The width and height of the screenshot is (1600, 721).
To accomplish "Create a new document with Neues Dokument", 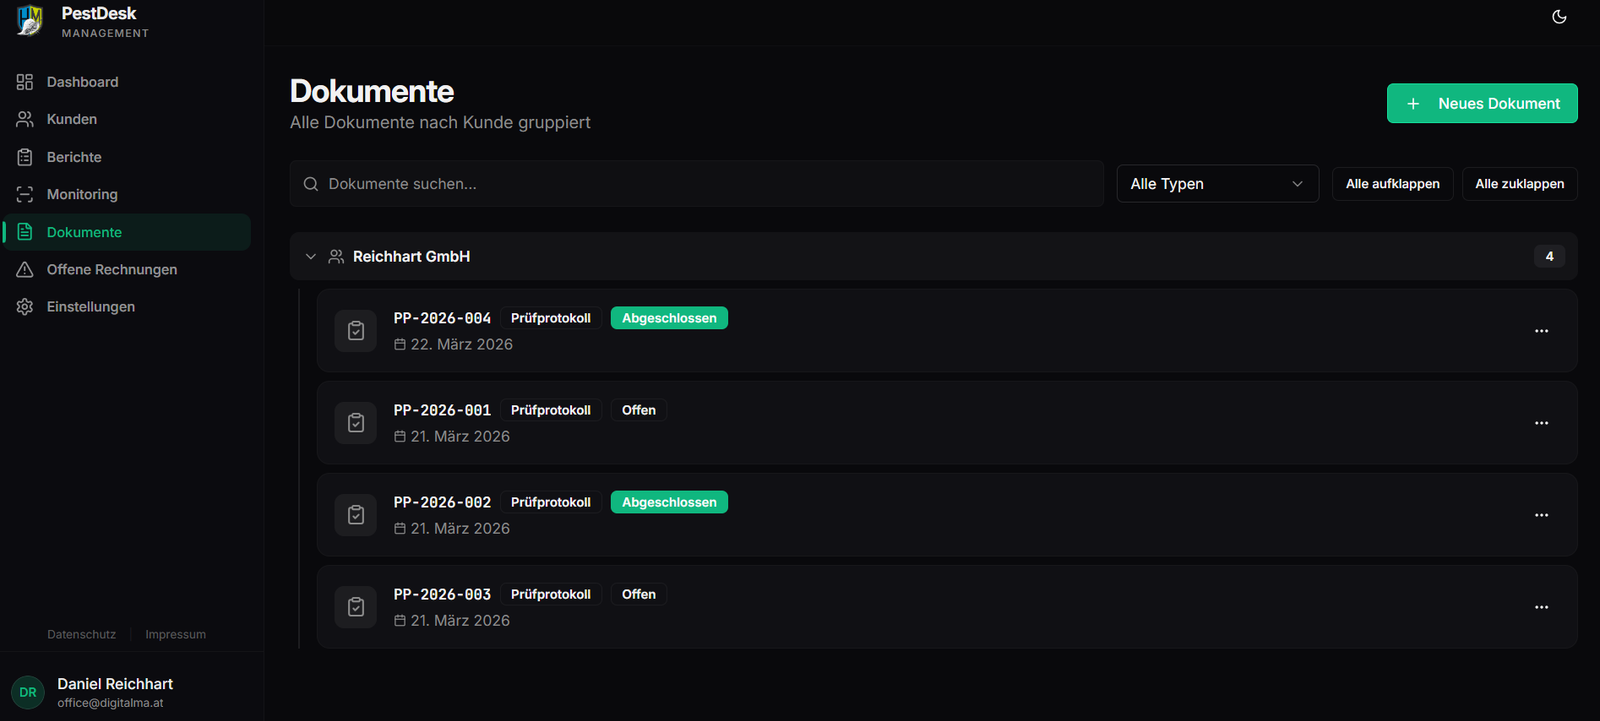I will coord(1481,104).
